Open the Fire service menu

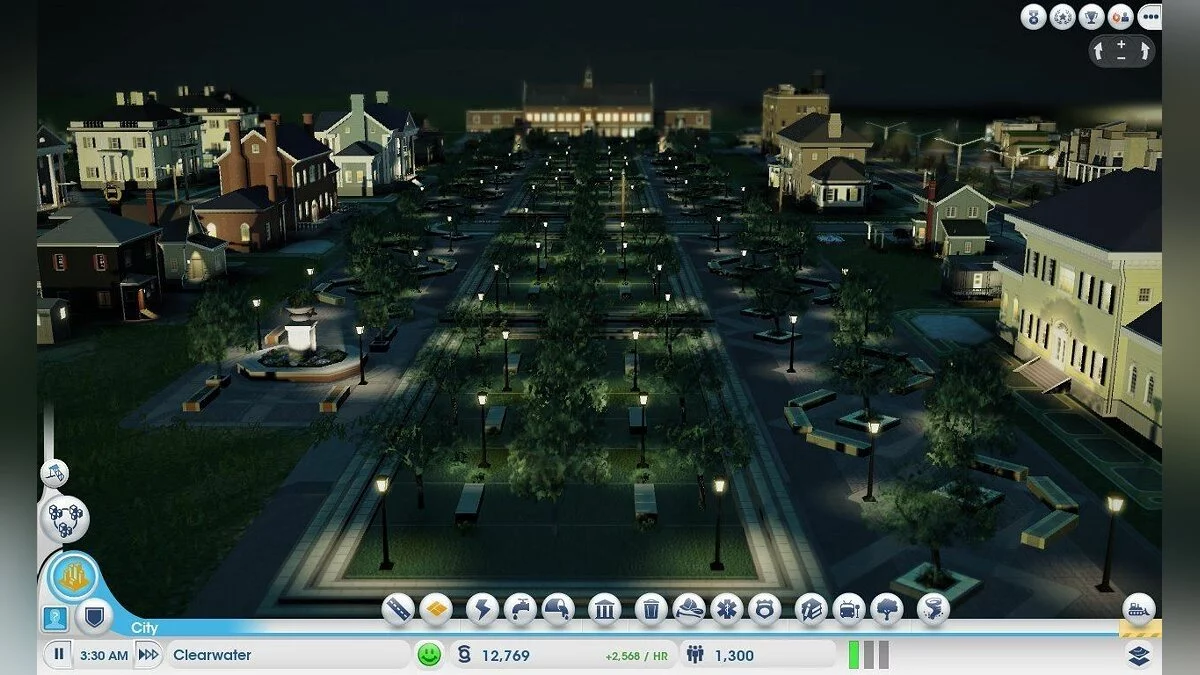point(689,609)
